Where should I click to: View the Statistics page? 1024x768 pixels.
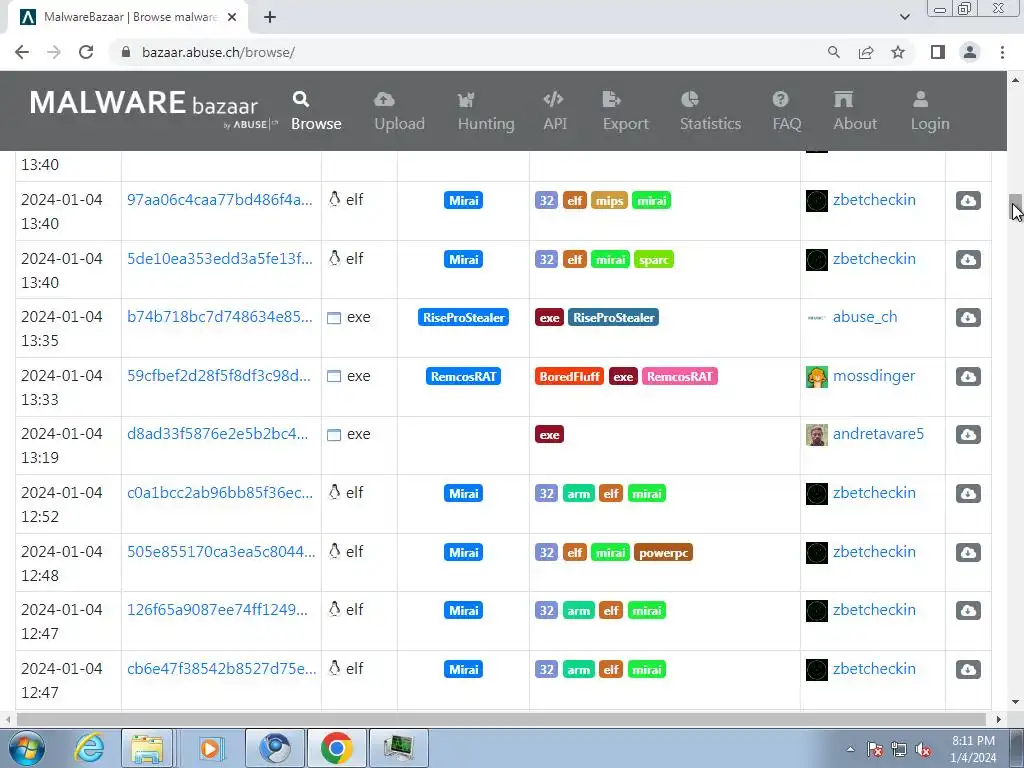tap(710, 111)
